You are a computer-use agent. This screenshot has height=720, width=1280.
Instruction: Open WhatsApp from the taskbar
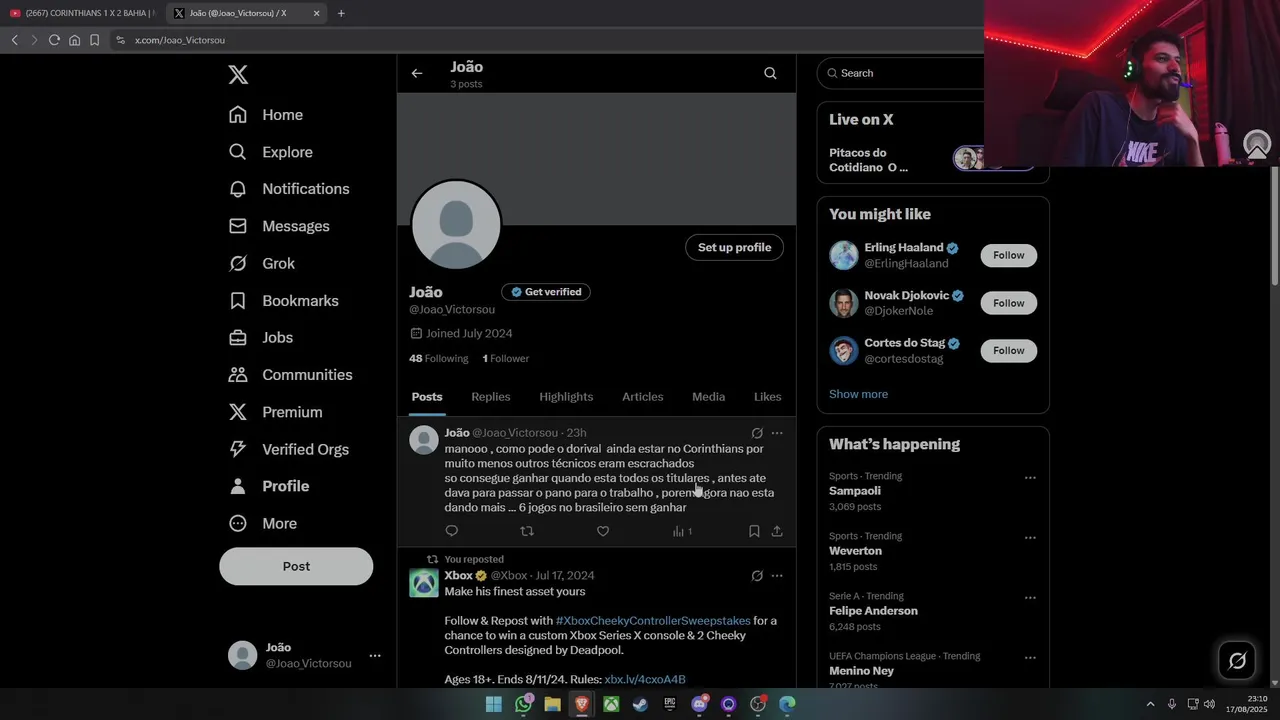point(523,704)
